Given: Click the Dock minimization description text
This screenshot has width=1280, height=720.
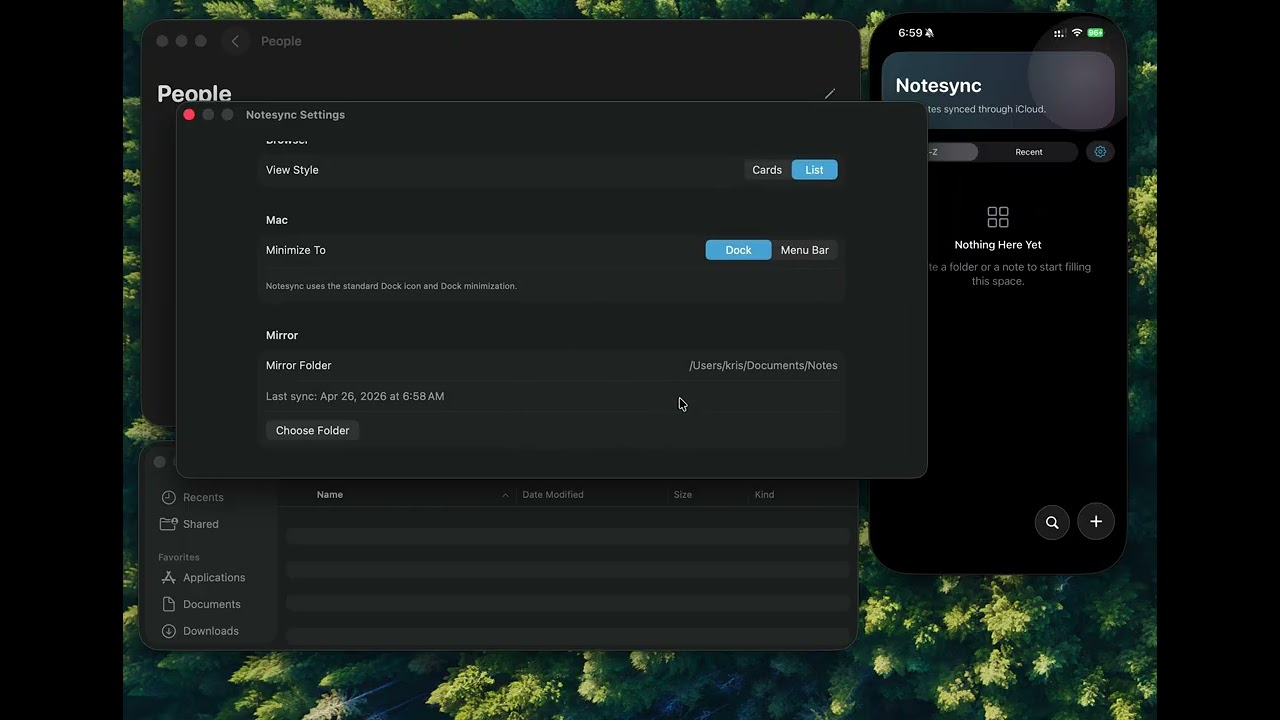Looking at the screenshot, I should tap(391, 286).
